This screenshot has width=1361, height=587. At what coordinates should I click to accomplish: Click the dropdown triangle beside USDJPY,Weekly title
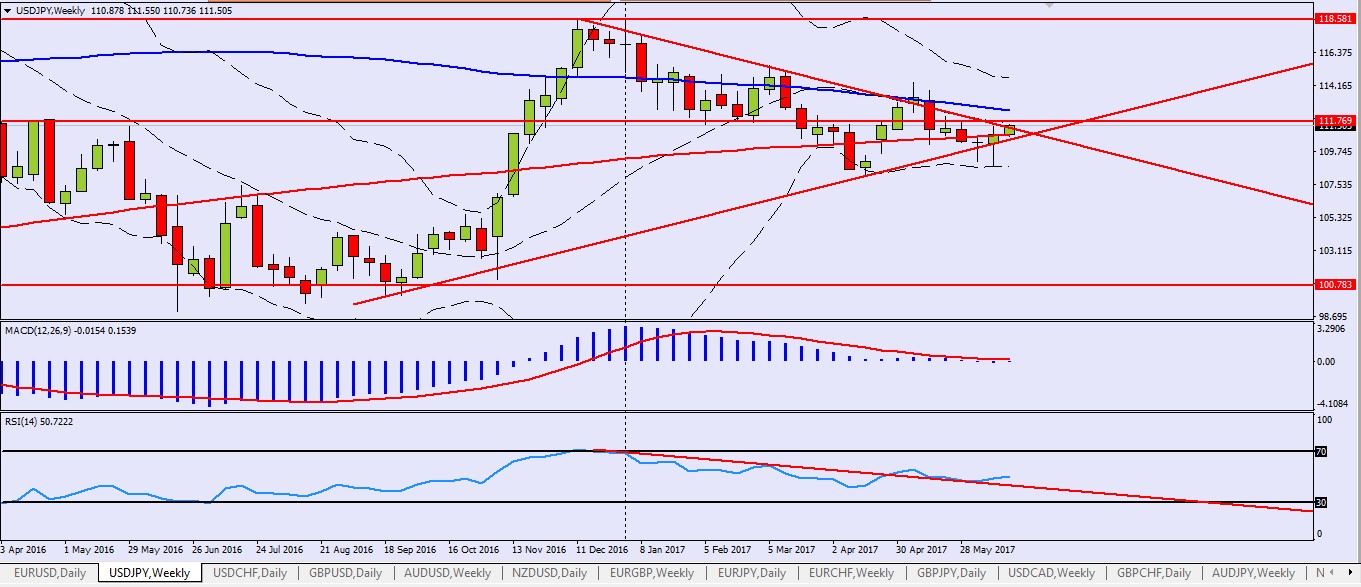pyautogui.click(x=8, y=9)
